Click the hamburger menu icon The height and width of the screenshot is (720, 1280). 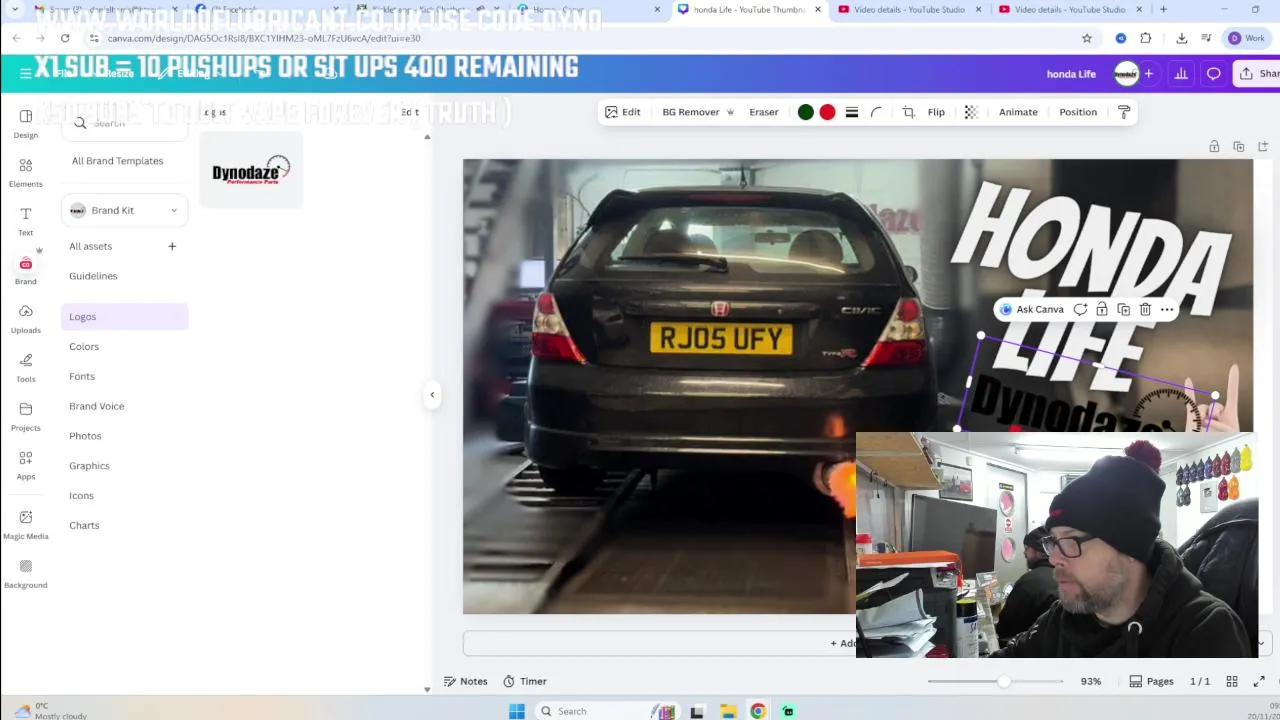[x=25, y=73]
